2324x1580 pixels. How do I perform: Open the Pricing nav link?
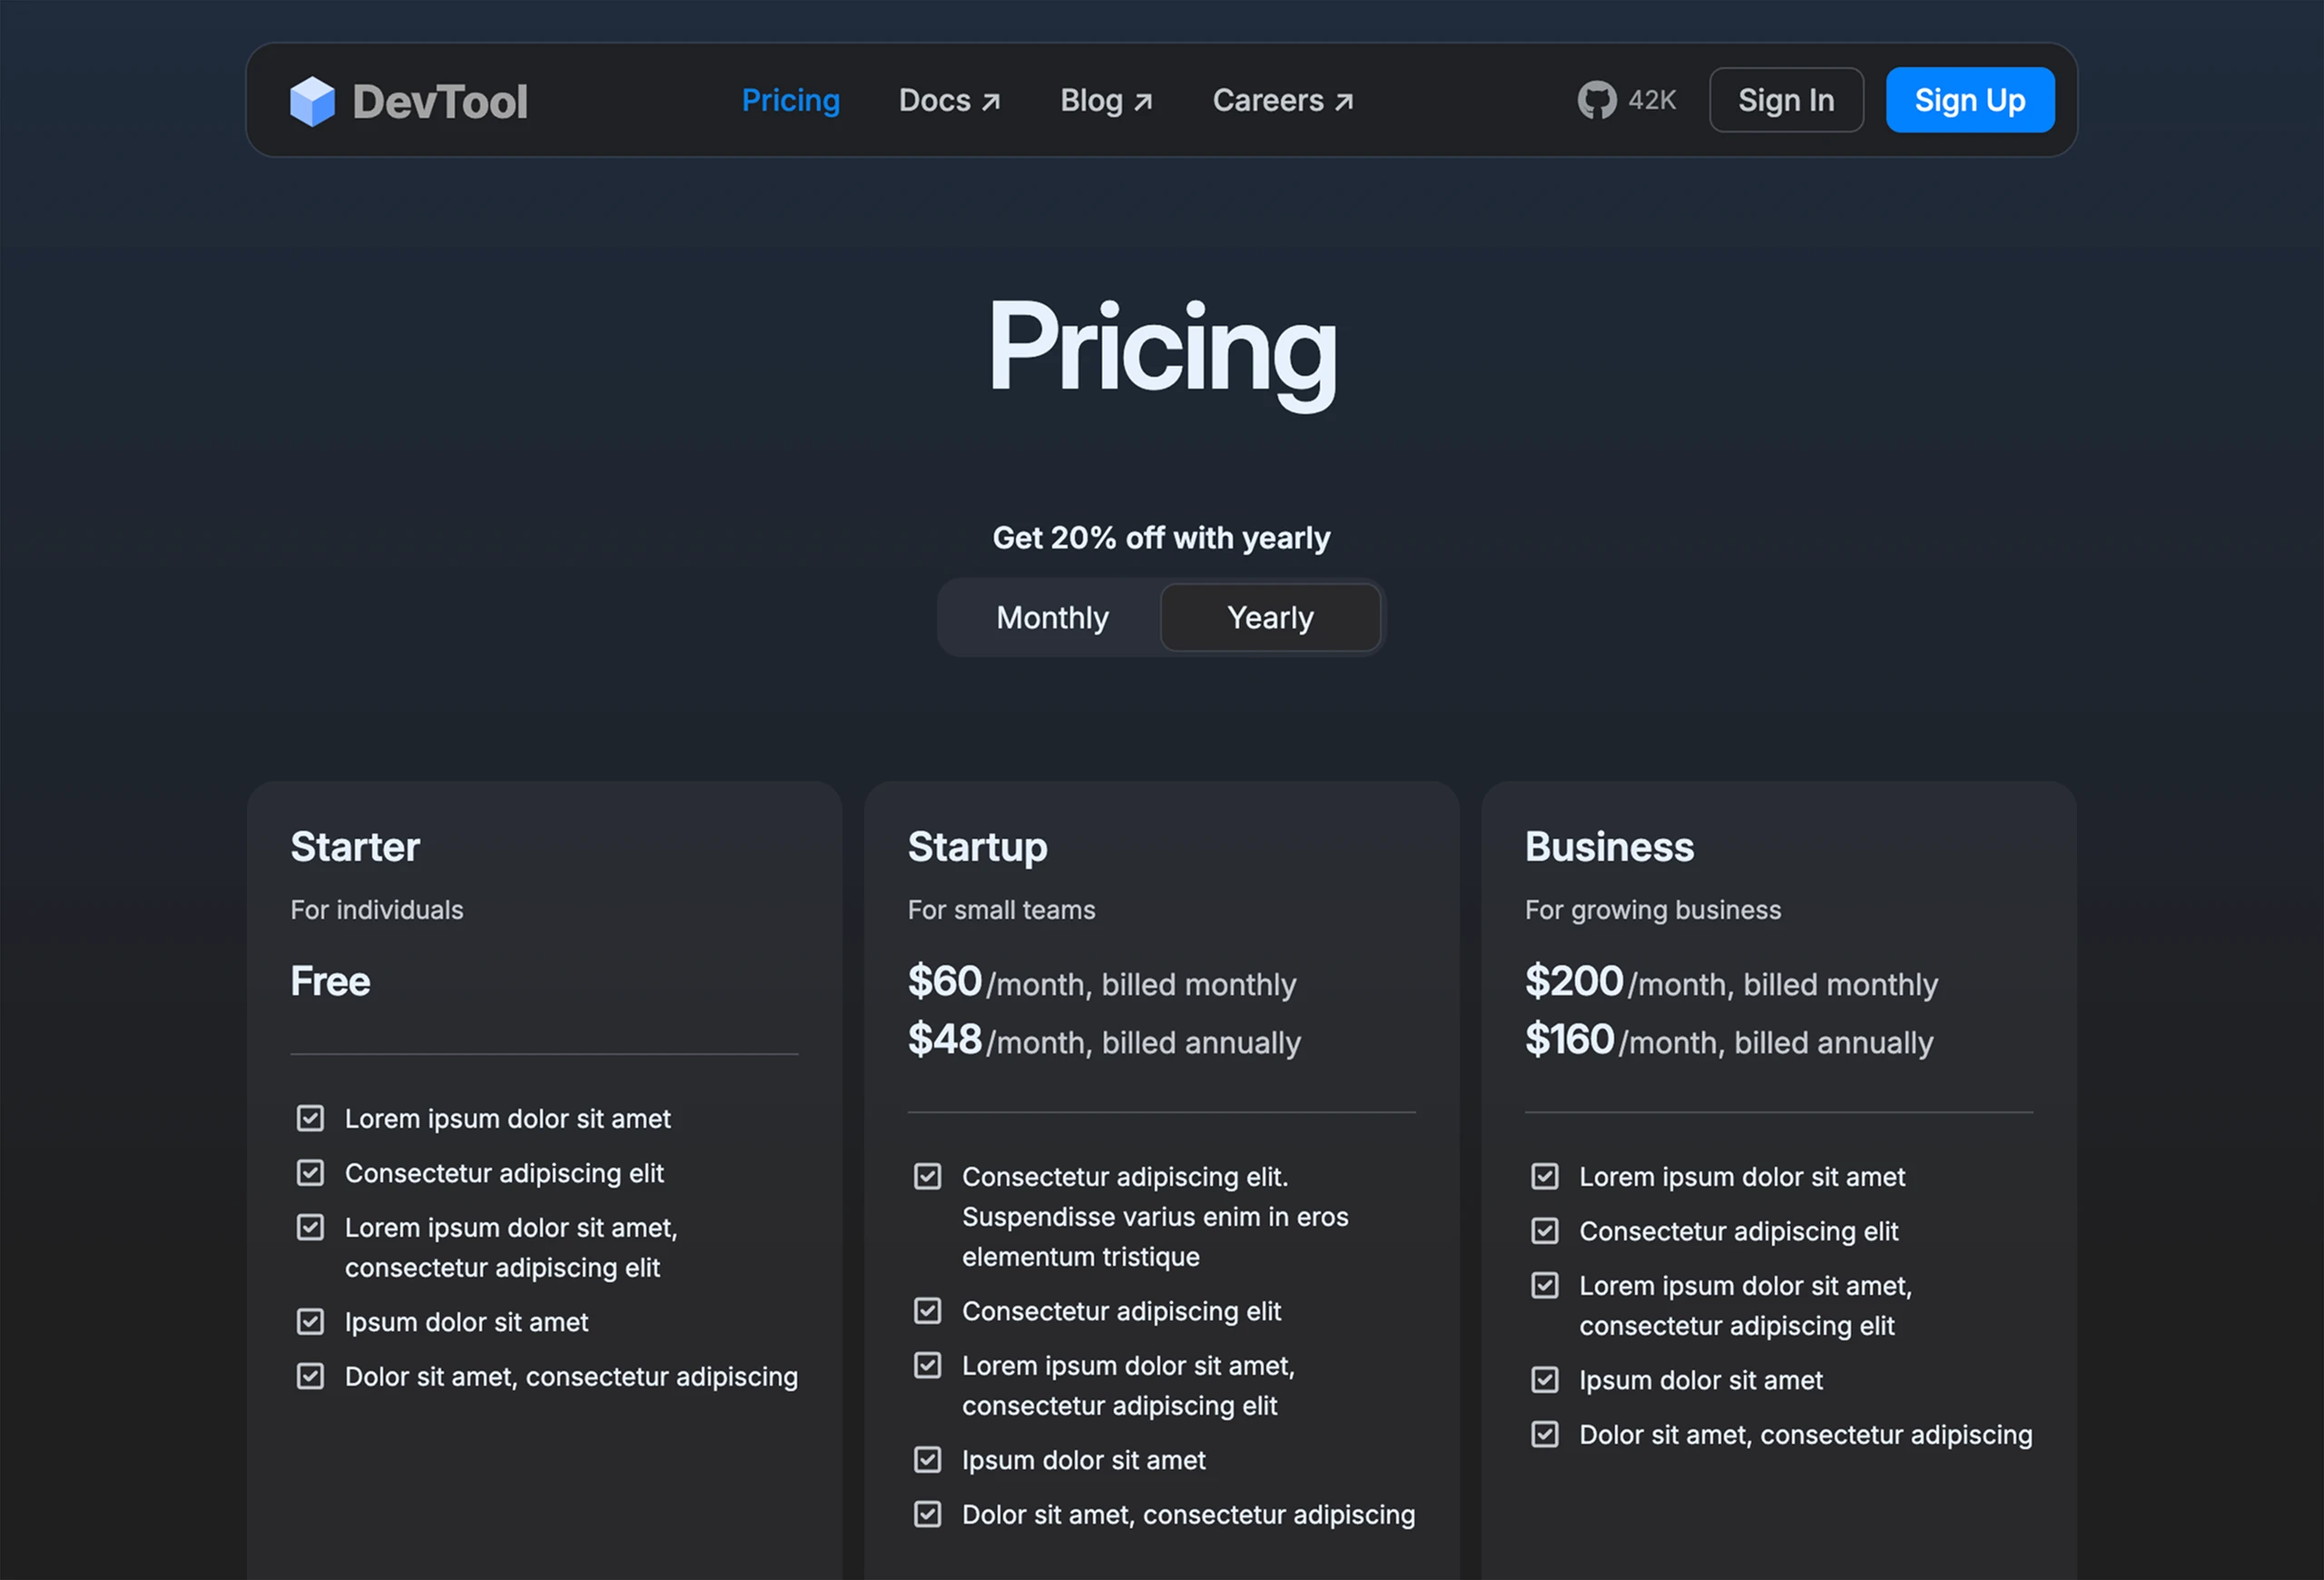point(790,100)
